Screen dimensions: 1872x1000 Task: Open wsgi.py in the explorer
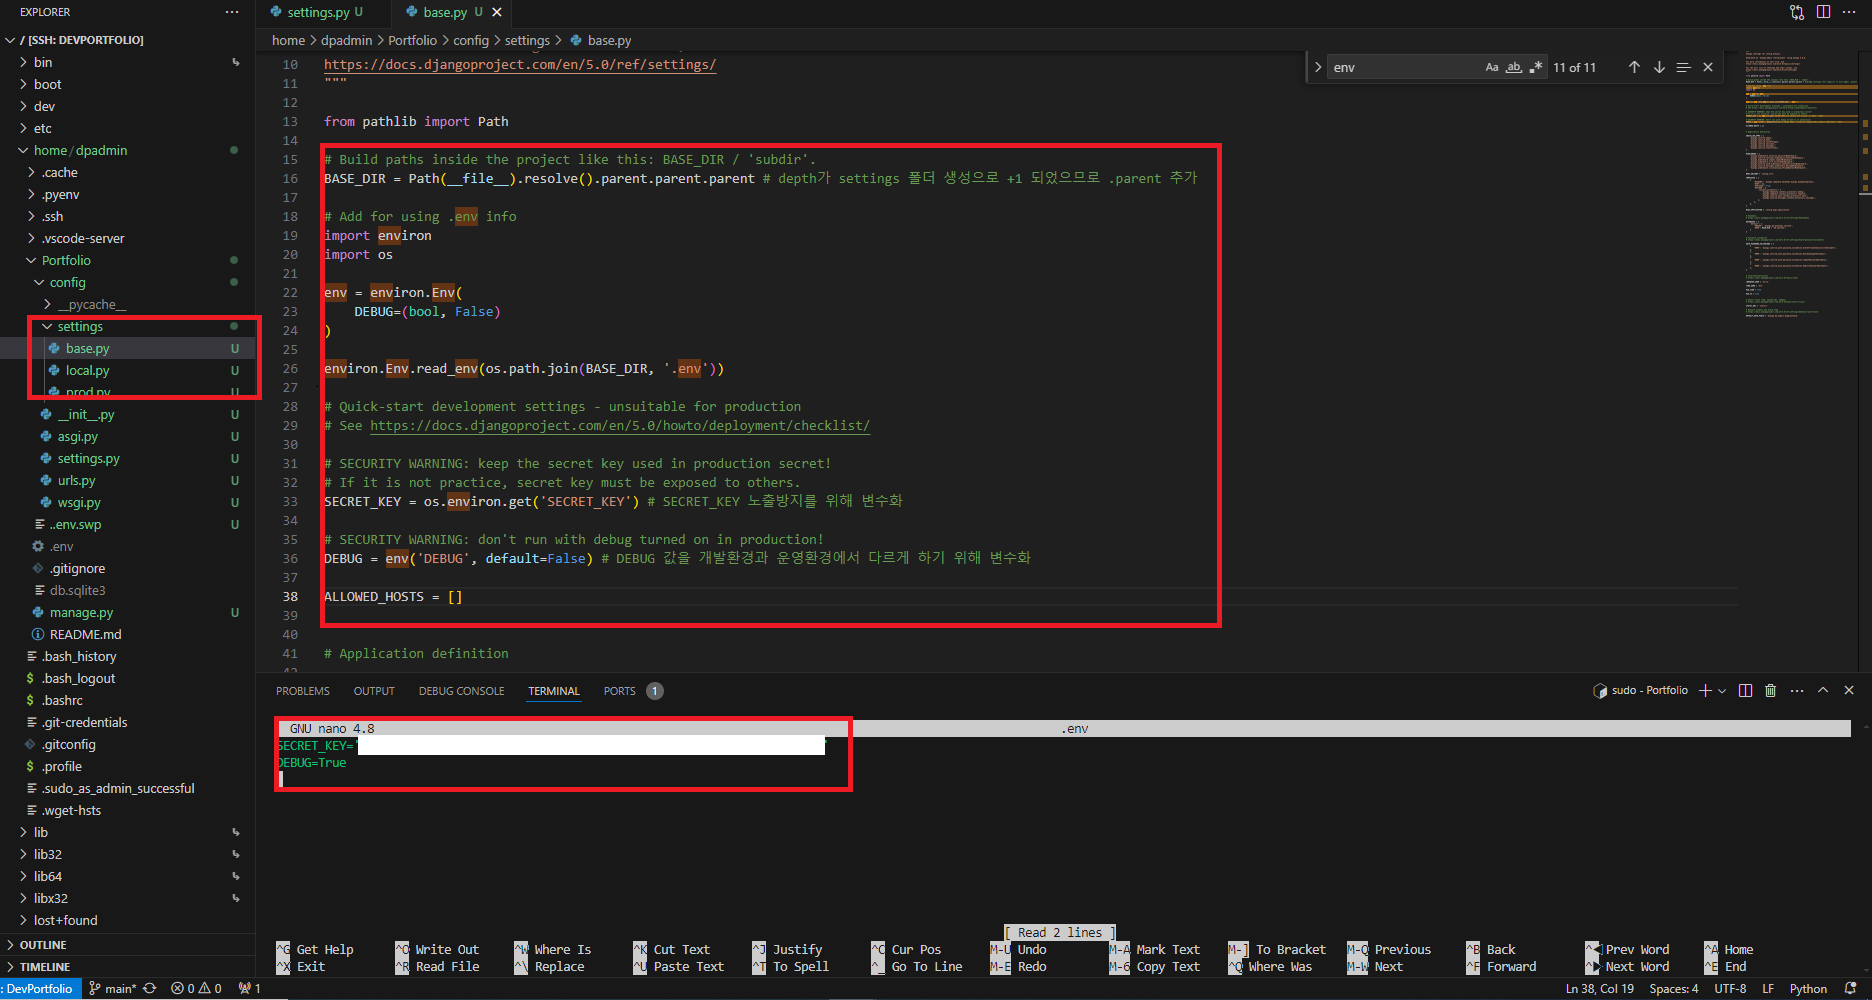(x=79, y=502)
